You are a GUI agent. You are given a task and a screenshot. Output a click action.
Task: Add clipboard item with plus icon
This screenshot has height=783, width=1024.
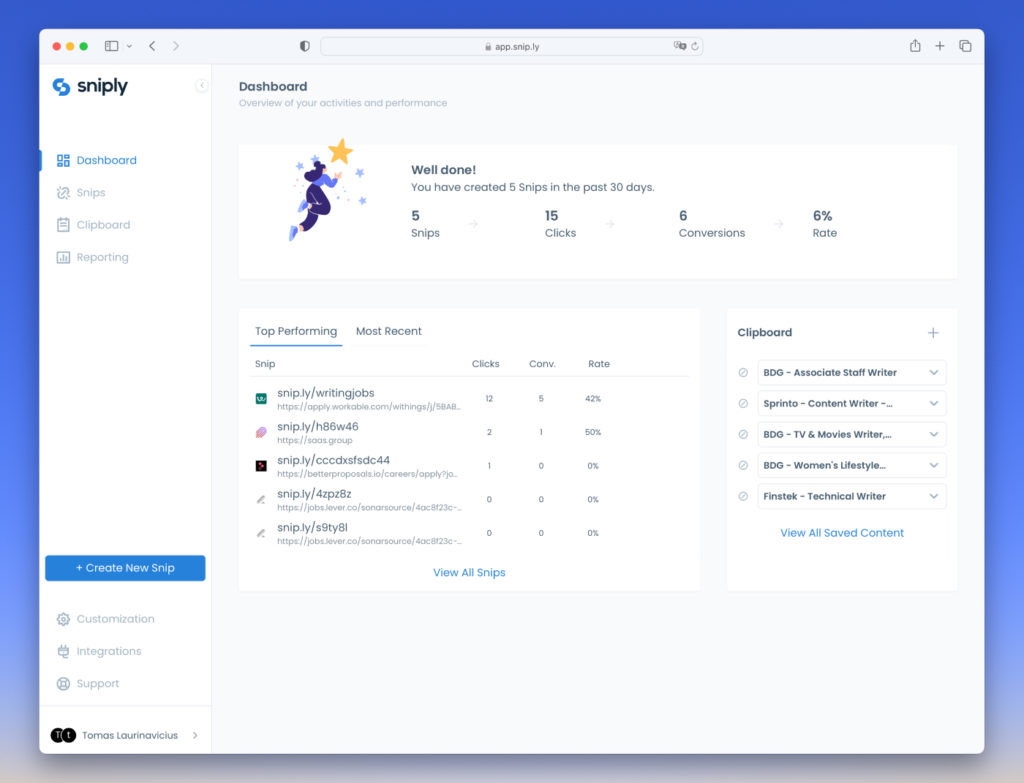(933, 333)
